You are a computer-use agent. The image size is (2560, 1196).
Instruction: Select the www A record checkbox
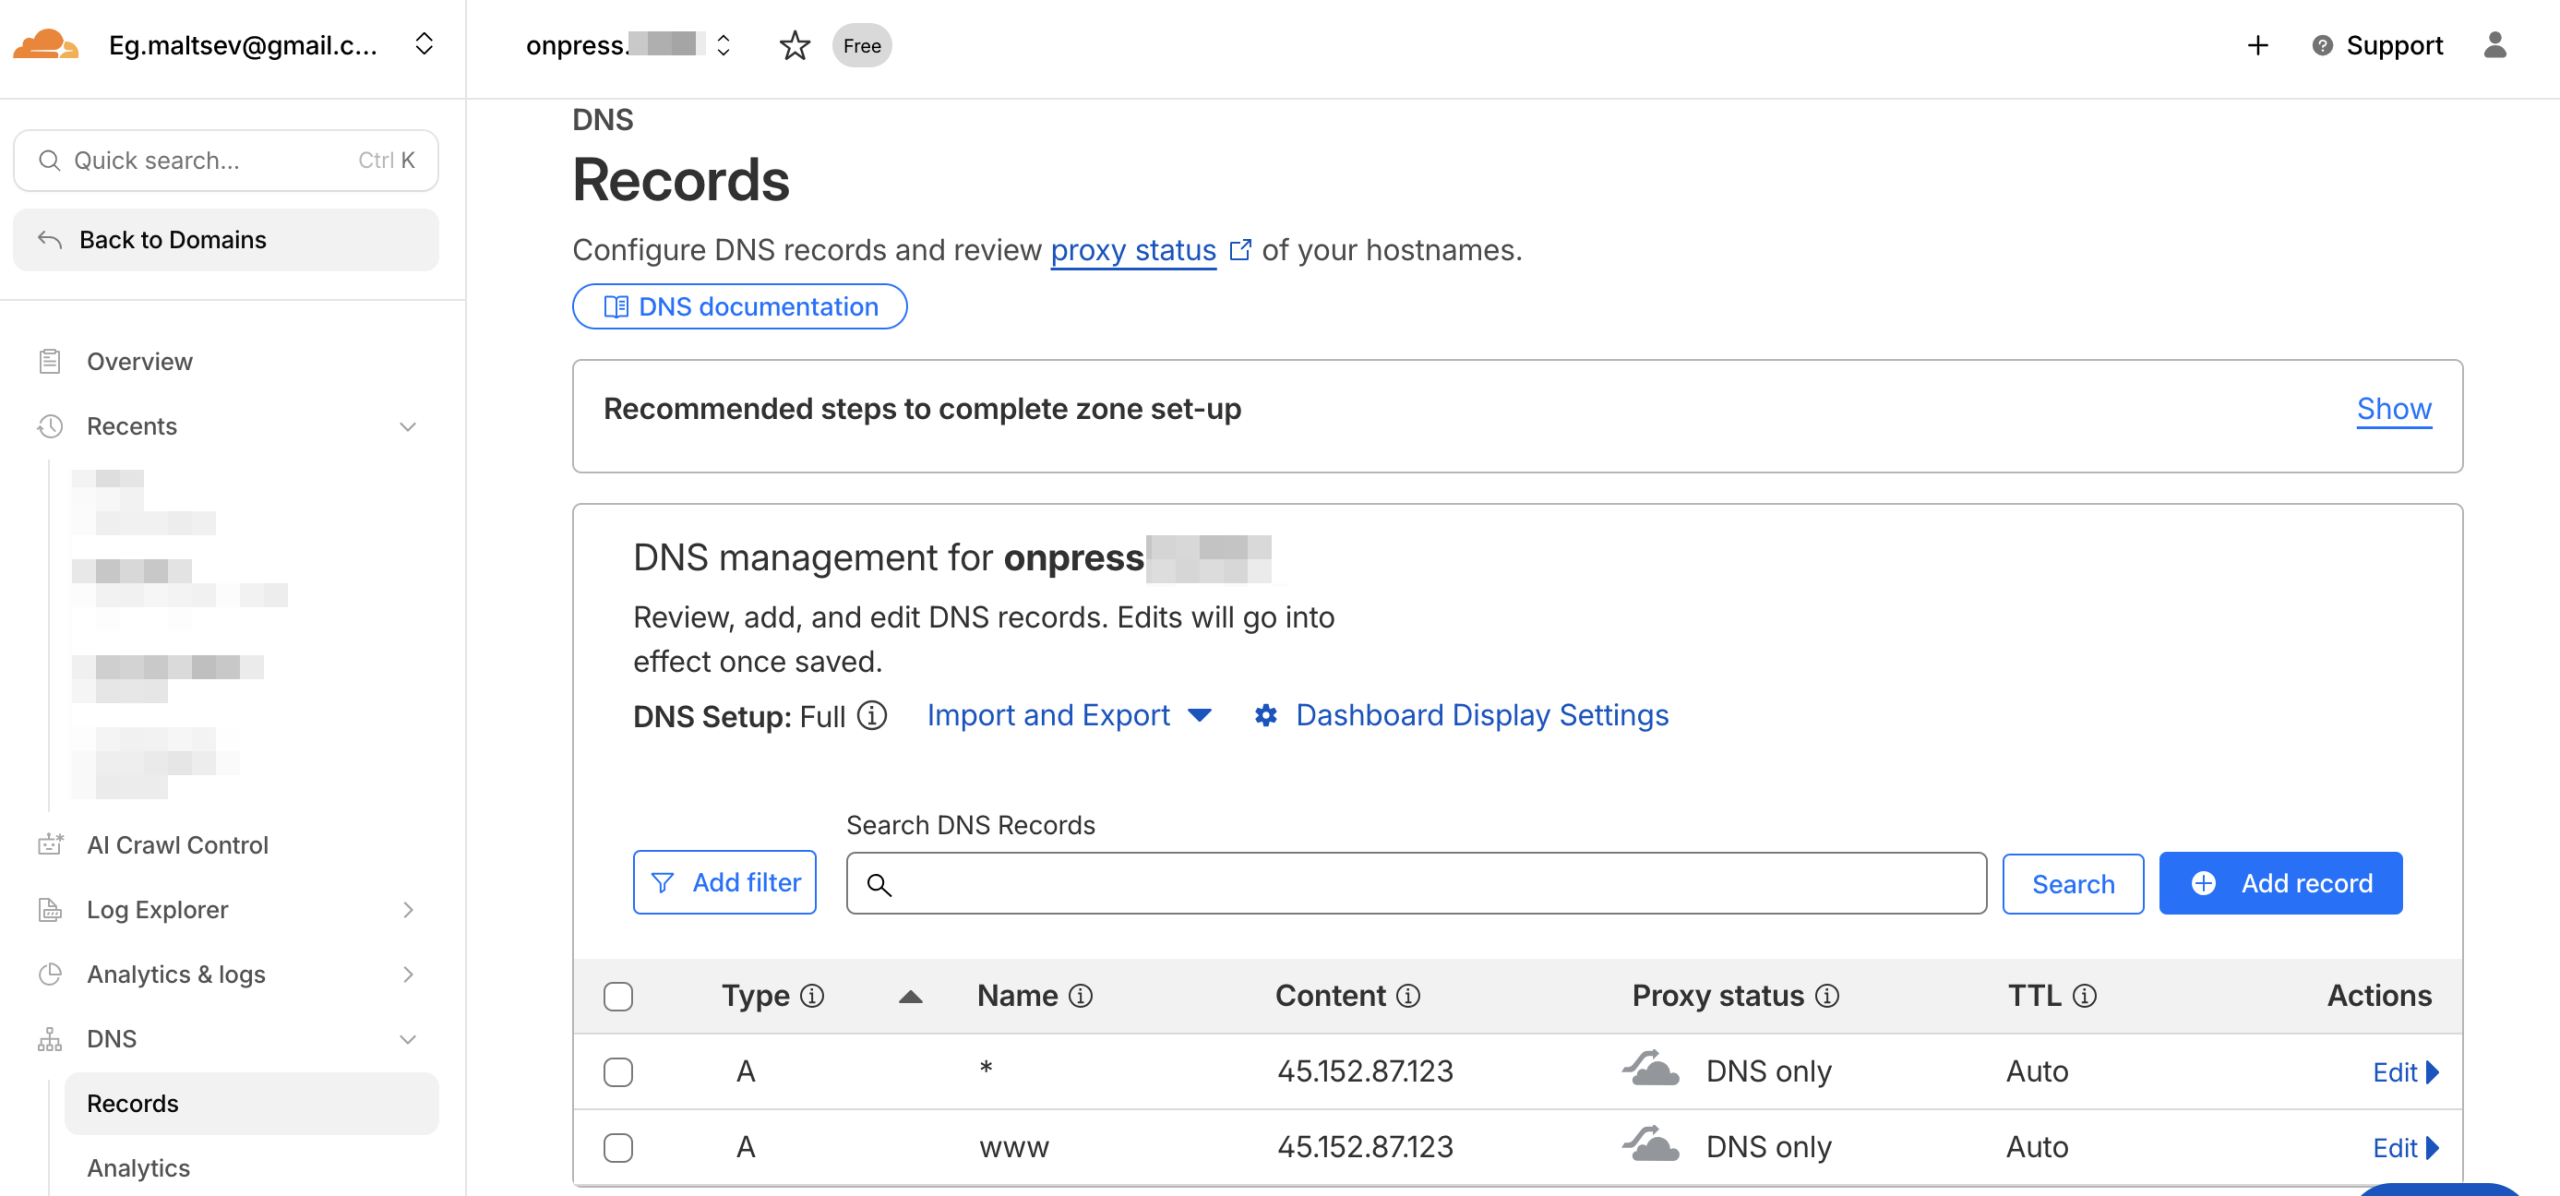618,1147
